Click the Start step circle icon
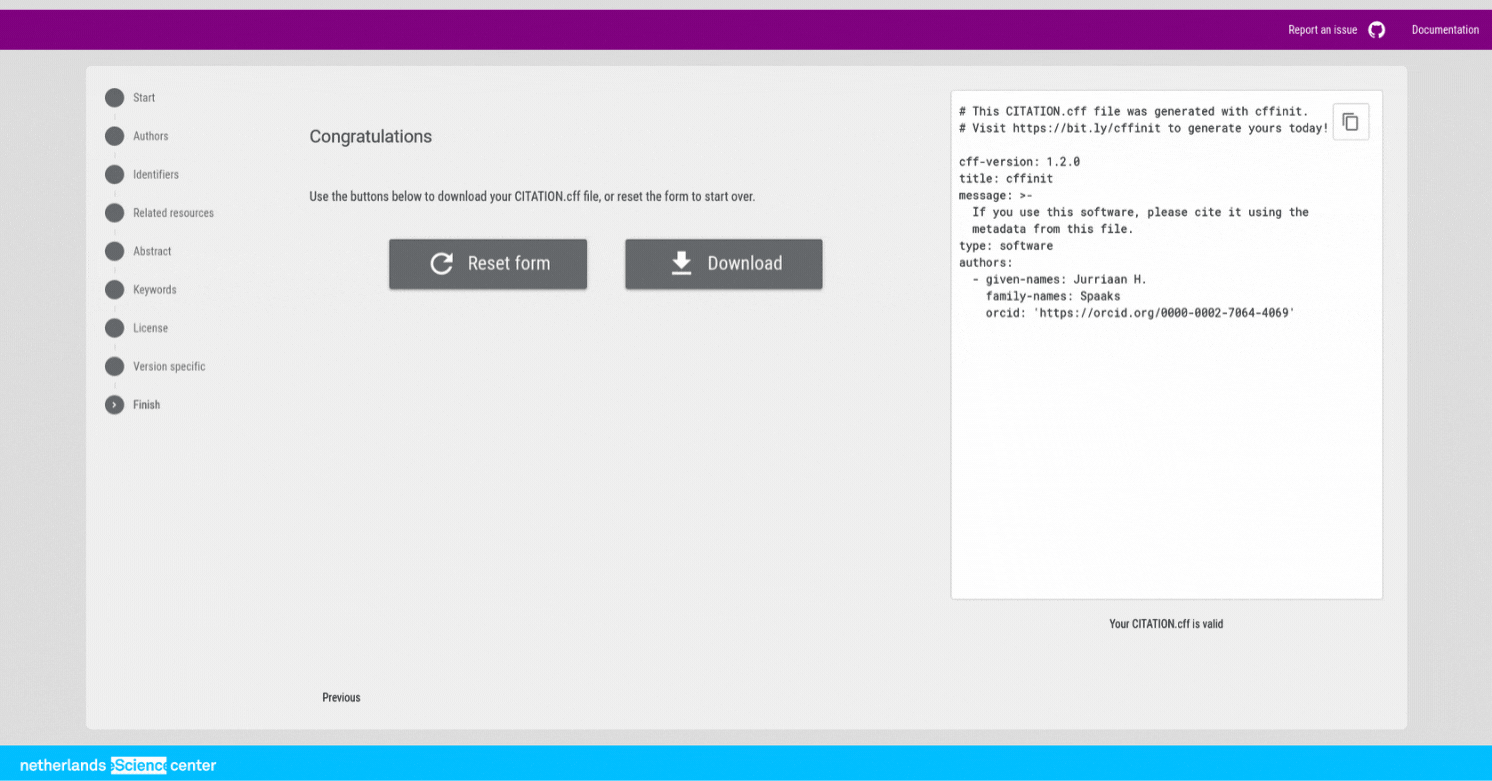 pos(115,98)
